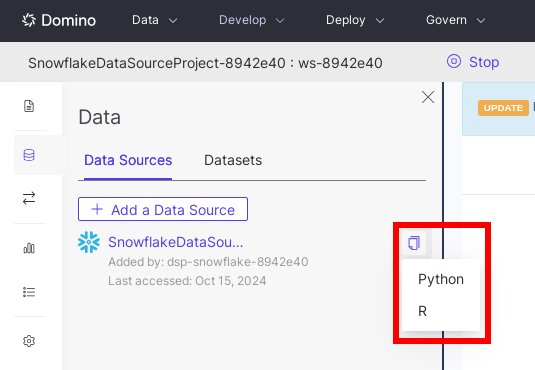Click the workspace title SnowflakeDataSourceProject-8942e40
This screenshot has width=535, height=370.
coord(157,63)
